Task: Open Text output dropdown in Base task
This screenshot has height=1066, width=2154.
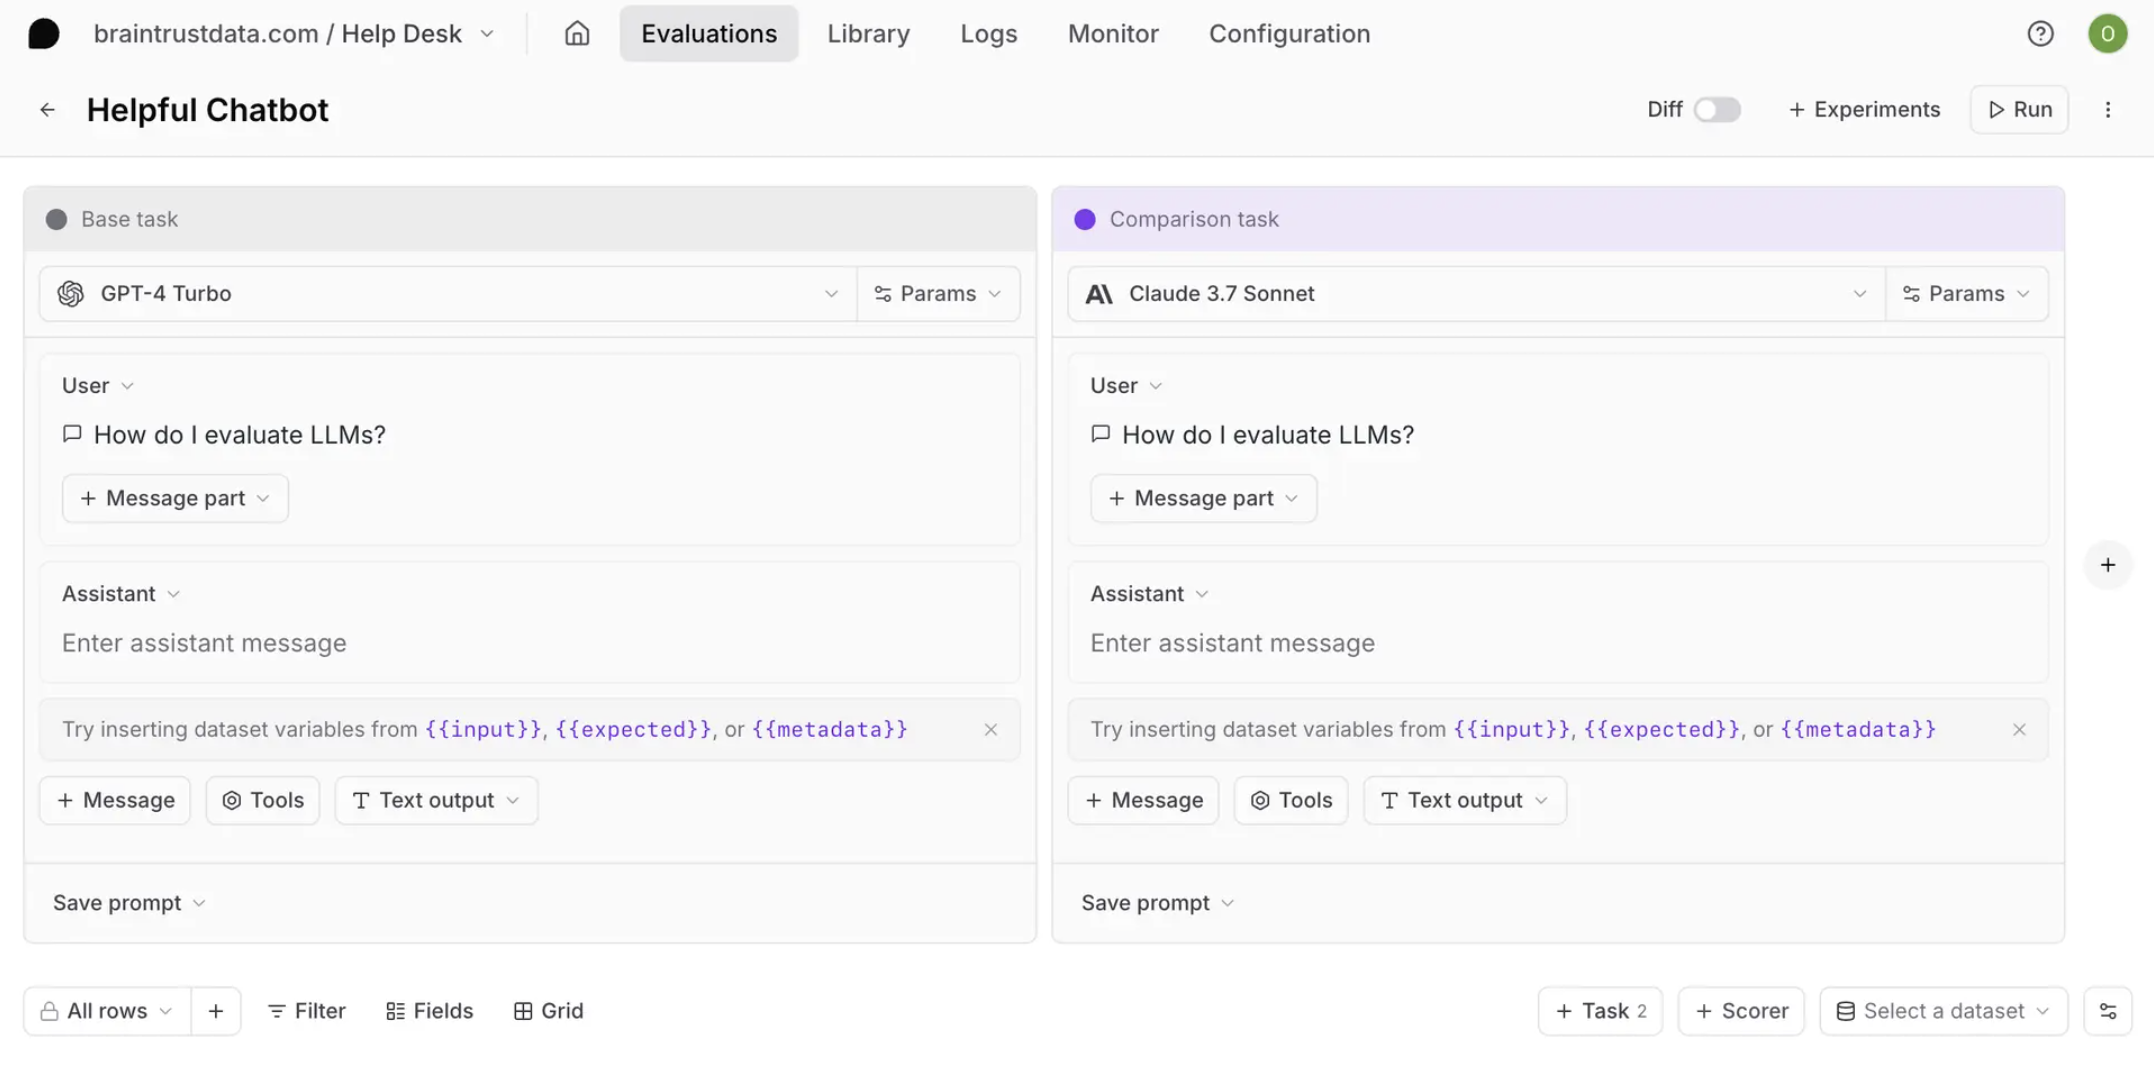Action: tap(436, 800)
